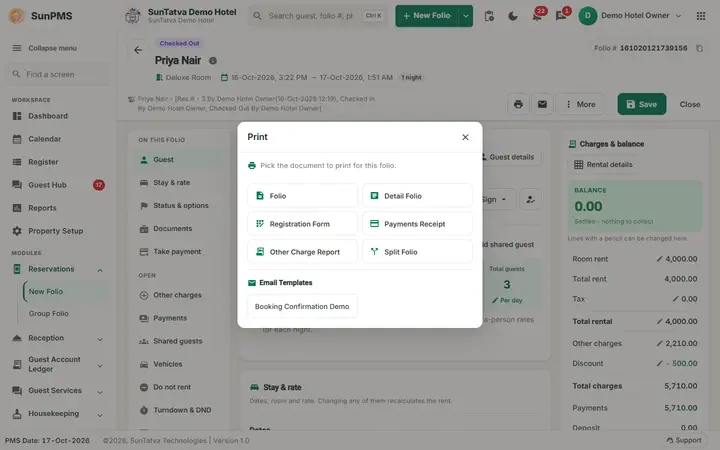Choose Detail Folio to print
This screenshot has width=720, height=450.
tap(417, 196)
